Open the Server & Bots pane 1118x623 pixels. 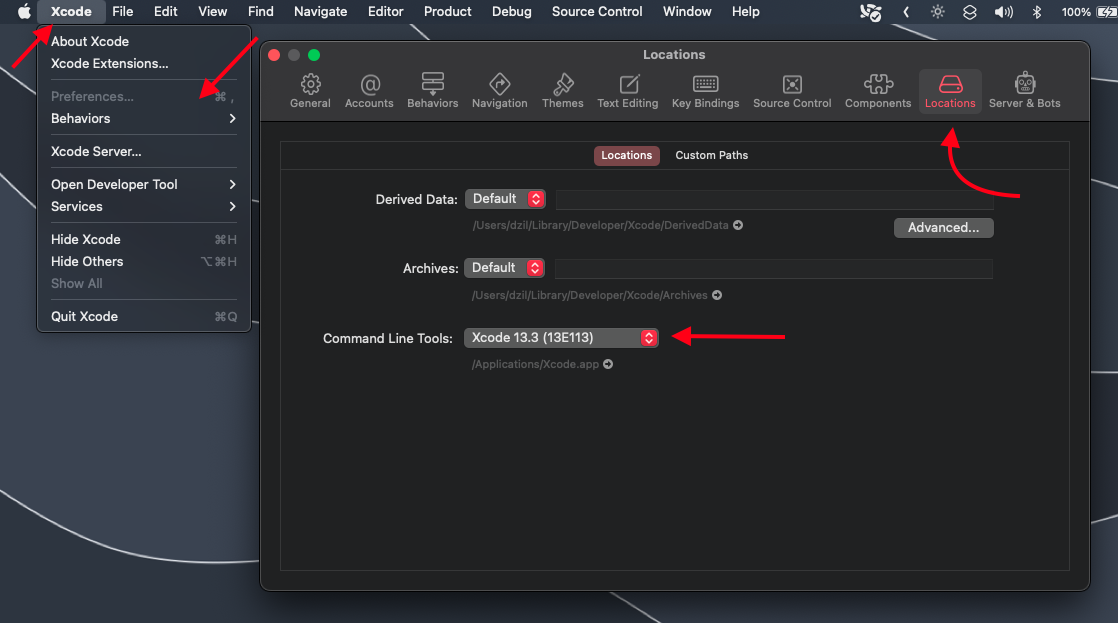tap(1024, 90)
